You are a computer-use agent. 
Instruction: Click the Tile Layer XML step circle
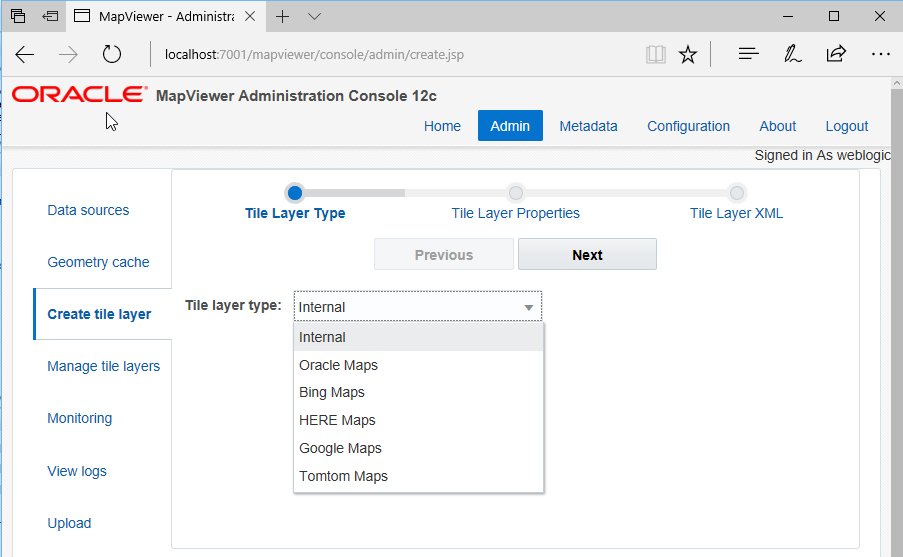736,192
